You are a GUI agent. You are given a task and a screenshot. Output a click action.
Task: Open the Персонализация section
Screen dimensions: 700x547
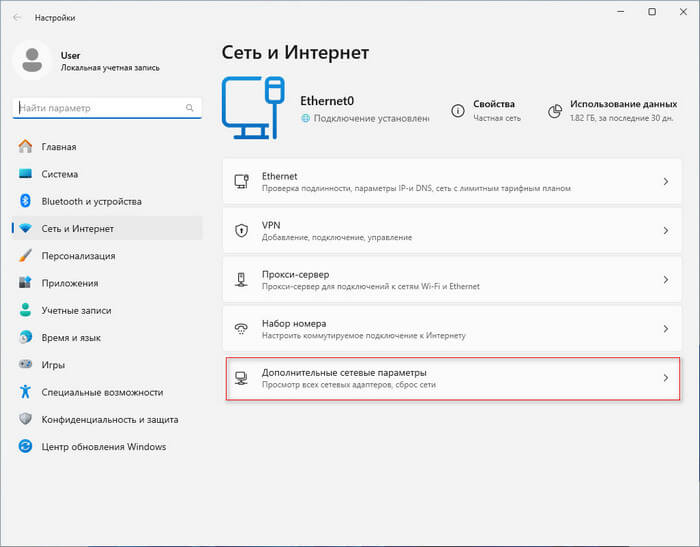[78, 256]
